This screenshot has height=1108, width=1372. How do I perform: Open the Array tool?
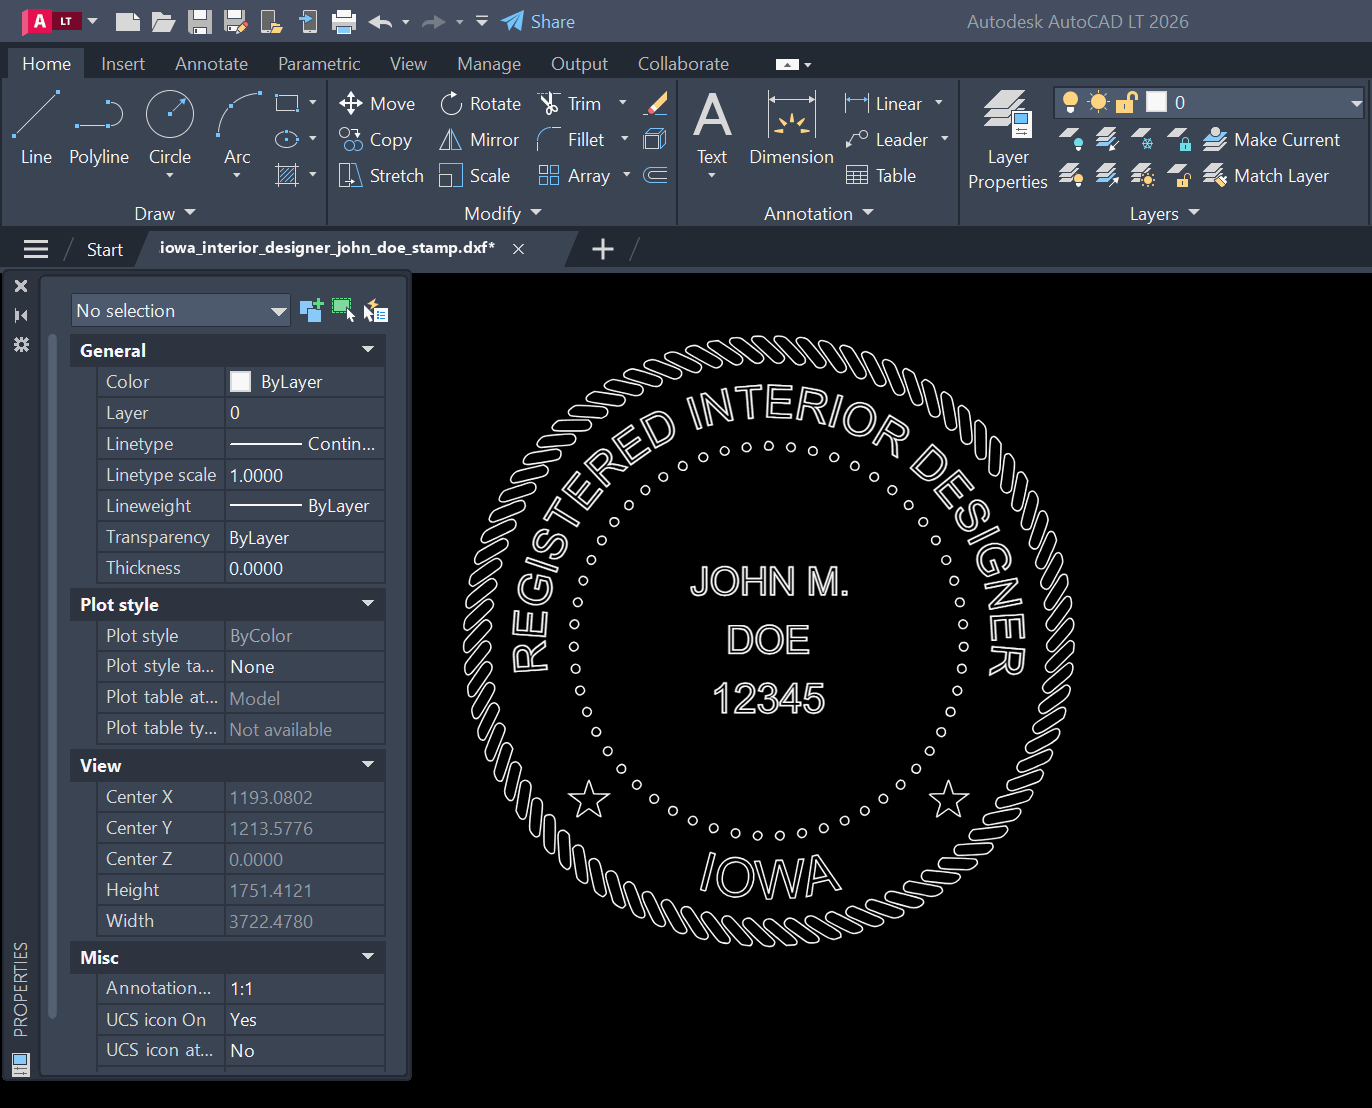[x=574, y=175]
